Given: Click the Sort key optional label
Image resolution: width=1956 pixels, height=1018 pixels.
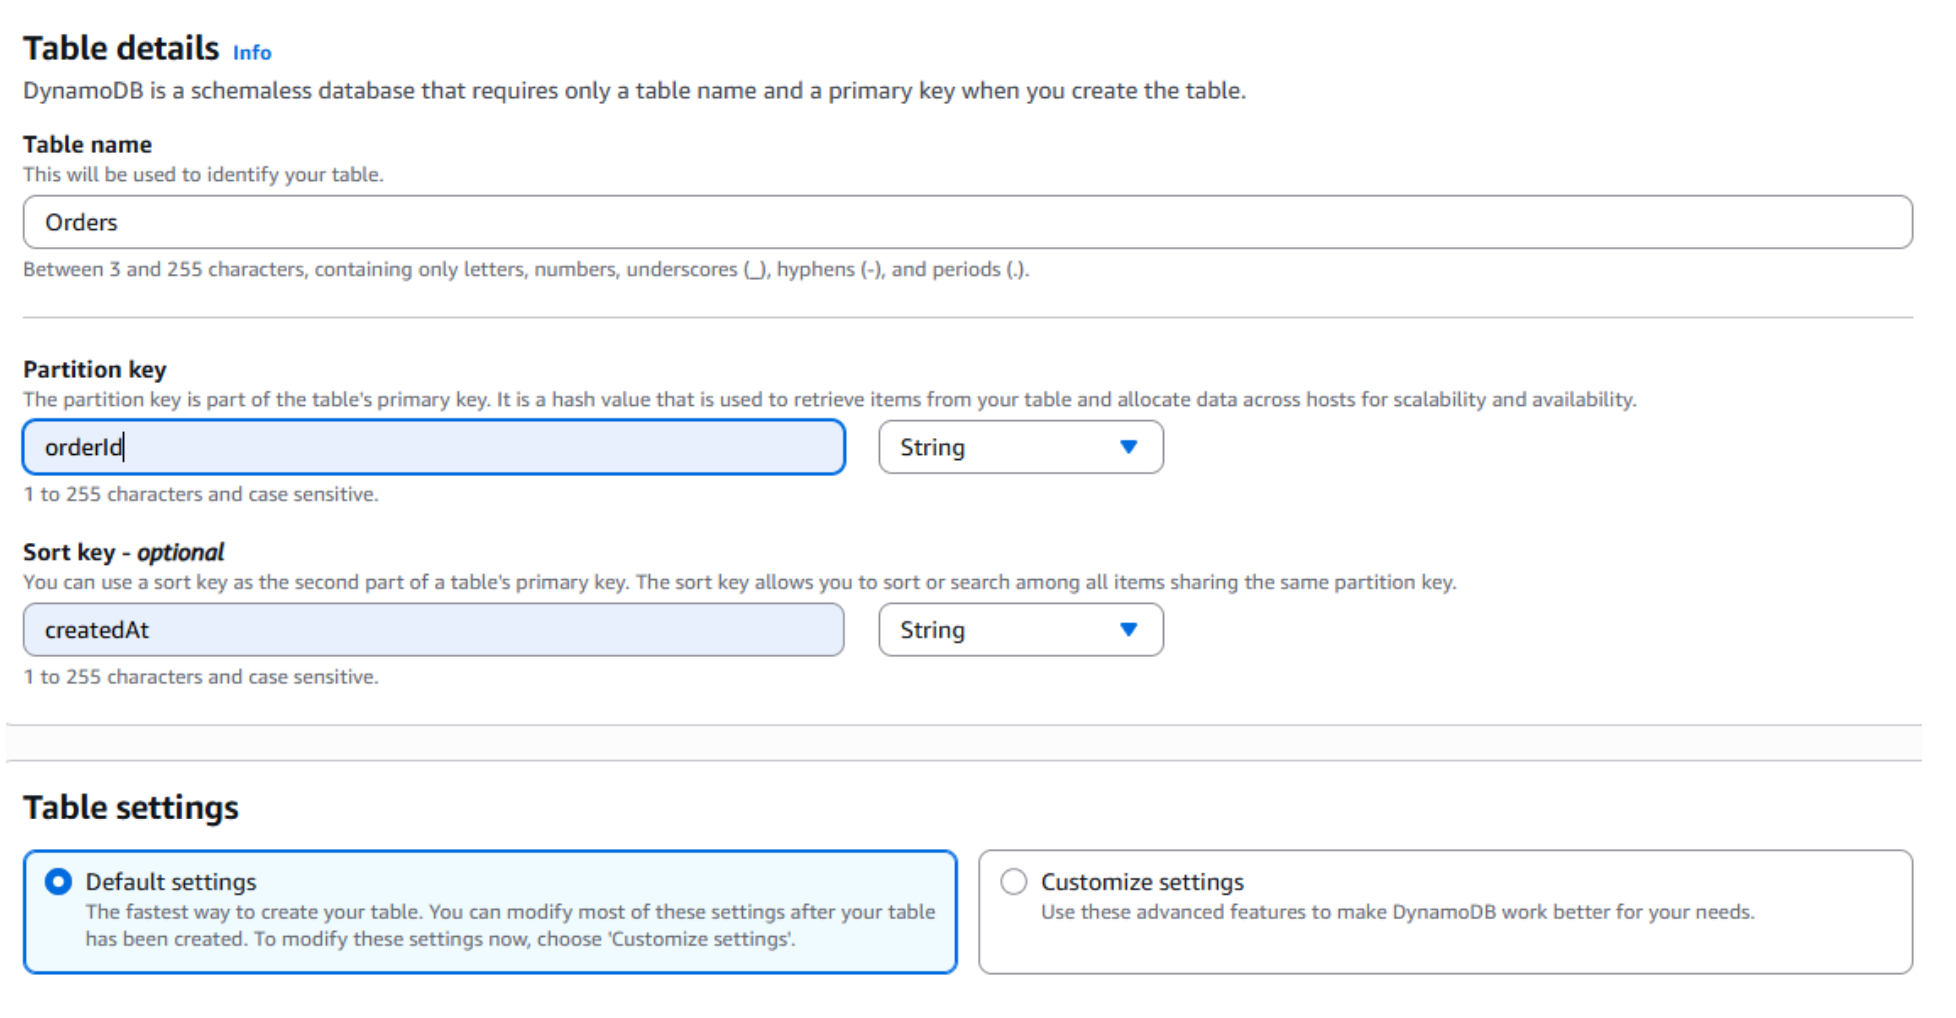Looking at the screenshot, I should coord(123,552).
